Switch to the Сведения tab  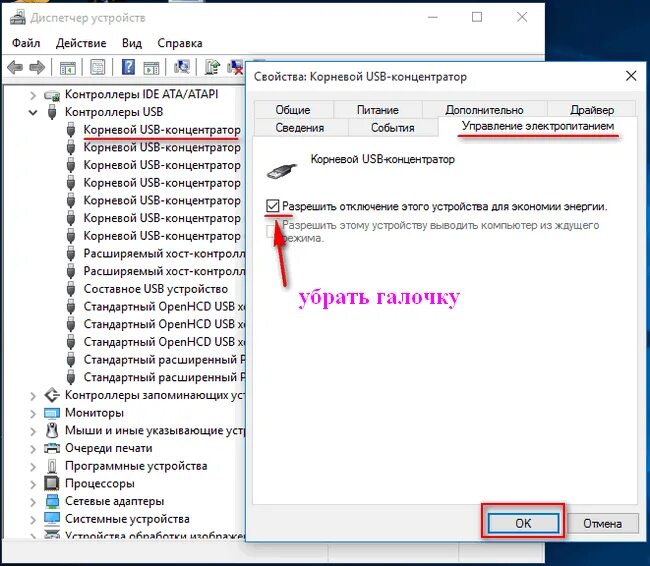click(x=300, y=127)
